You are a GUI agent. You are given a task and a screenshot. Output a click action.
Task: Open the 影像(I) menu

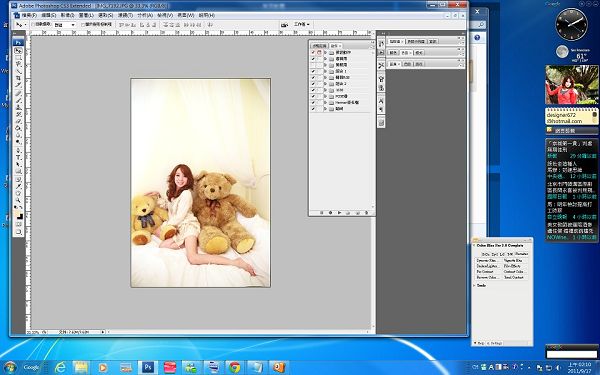[67, 15]
